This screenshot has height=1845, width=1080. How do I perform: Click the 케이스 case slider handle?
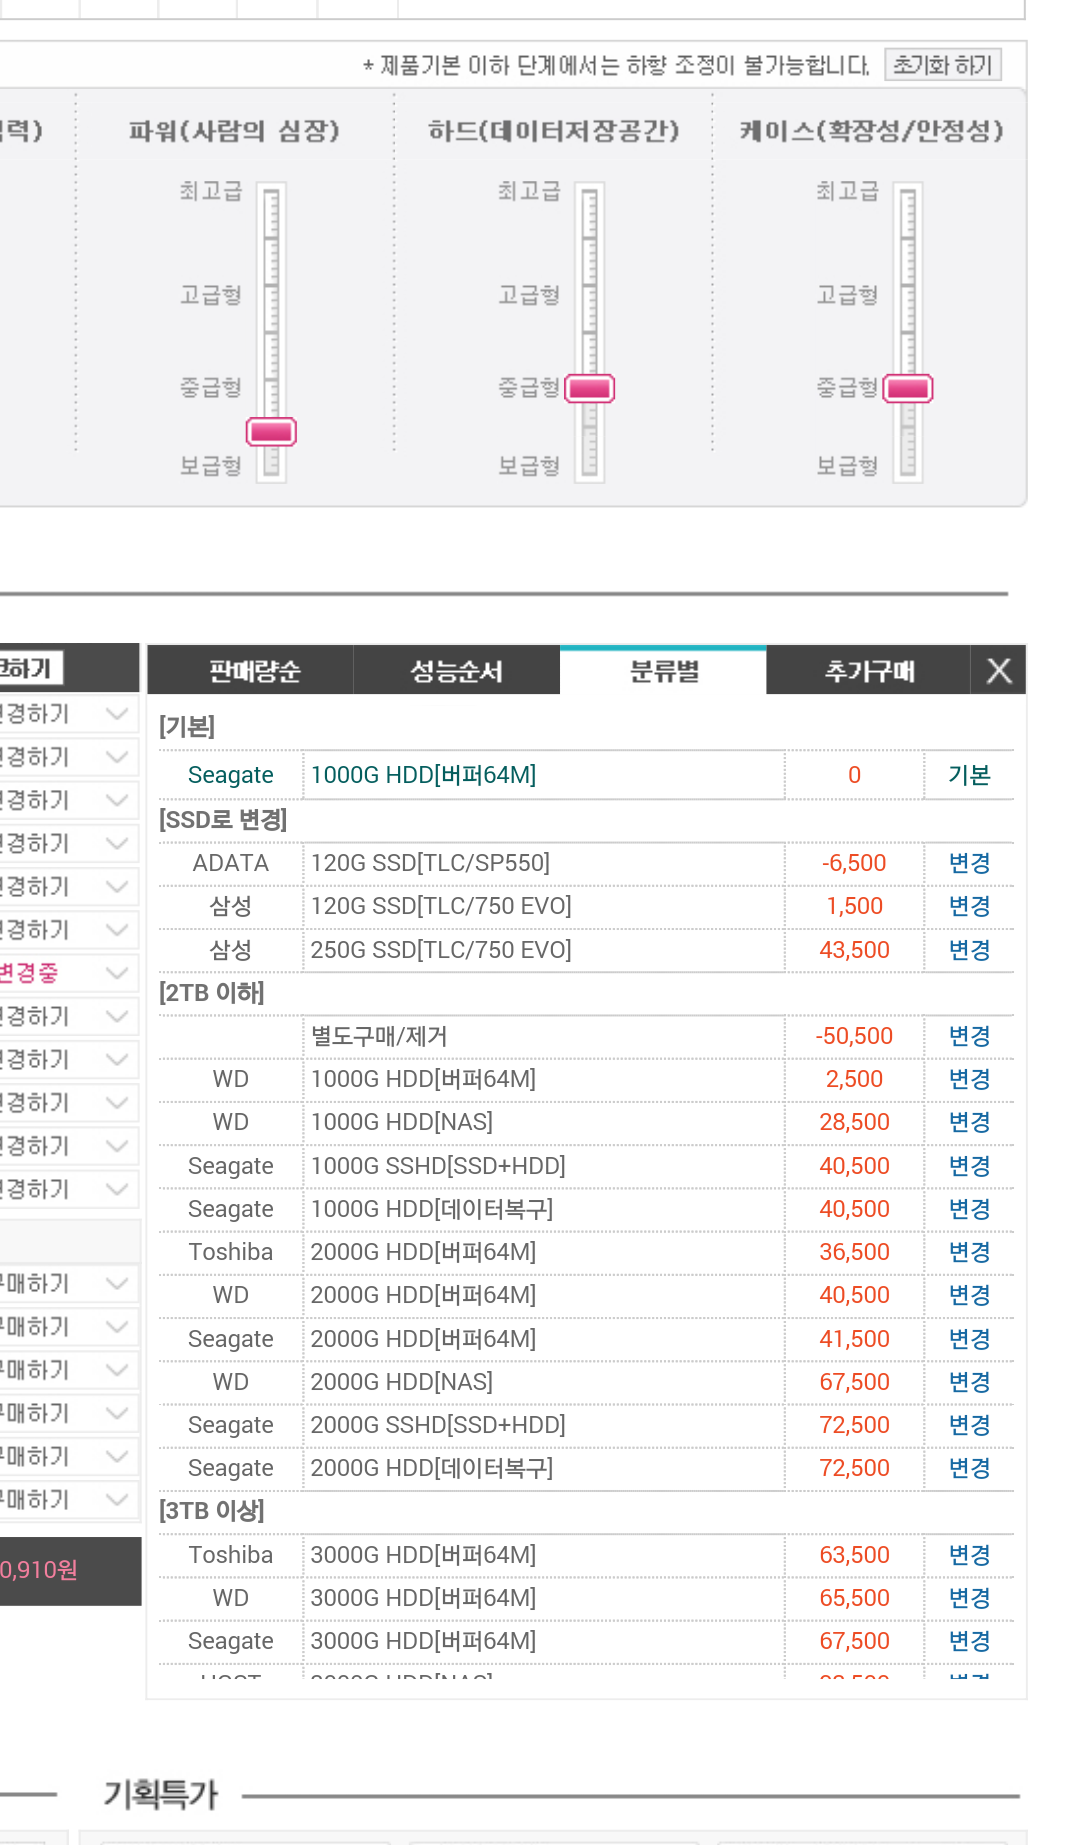[x=908, y=388]
